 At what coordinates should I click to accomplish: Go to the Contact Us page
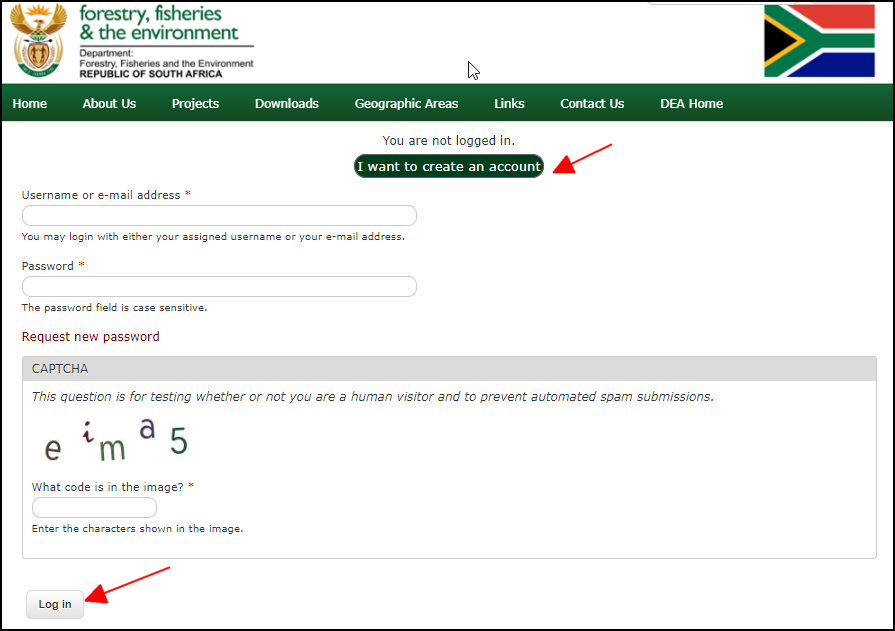point(592,104)
